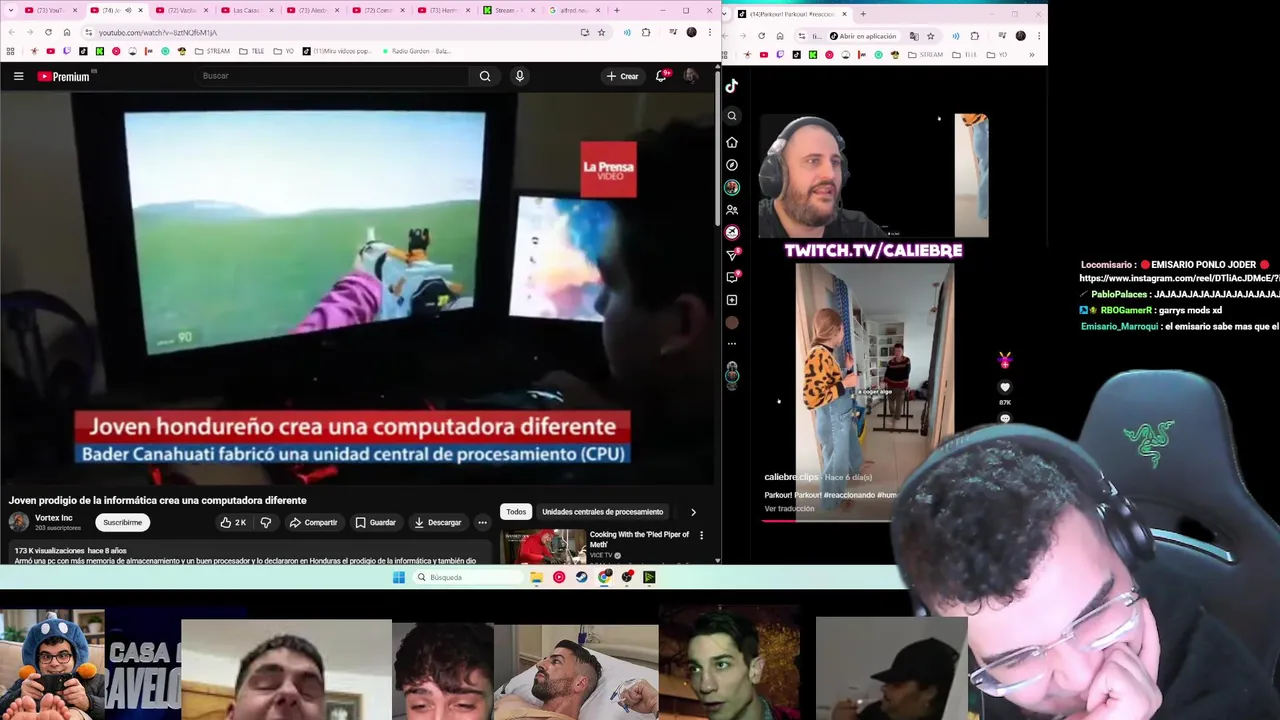Open Cooking With the Pied Piper thumbnail

543,546
